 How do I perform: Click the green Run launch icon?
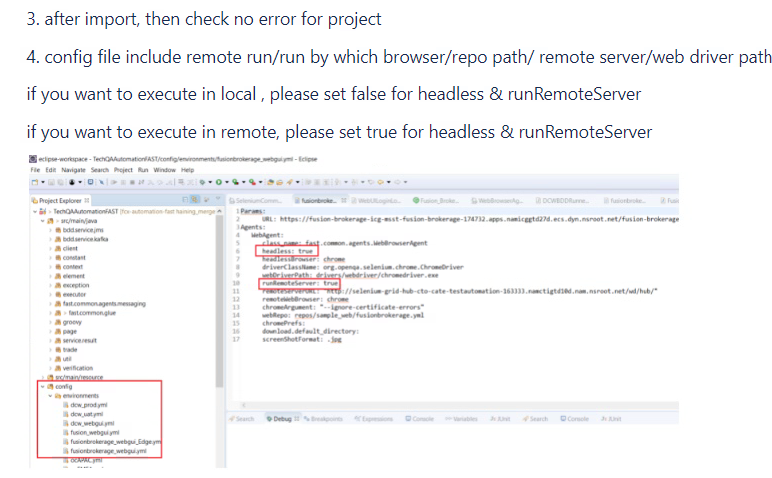coord(219,182)
